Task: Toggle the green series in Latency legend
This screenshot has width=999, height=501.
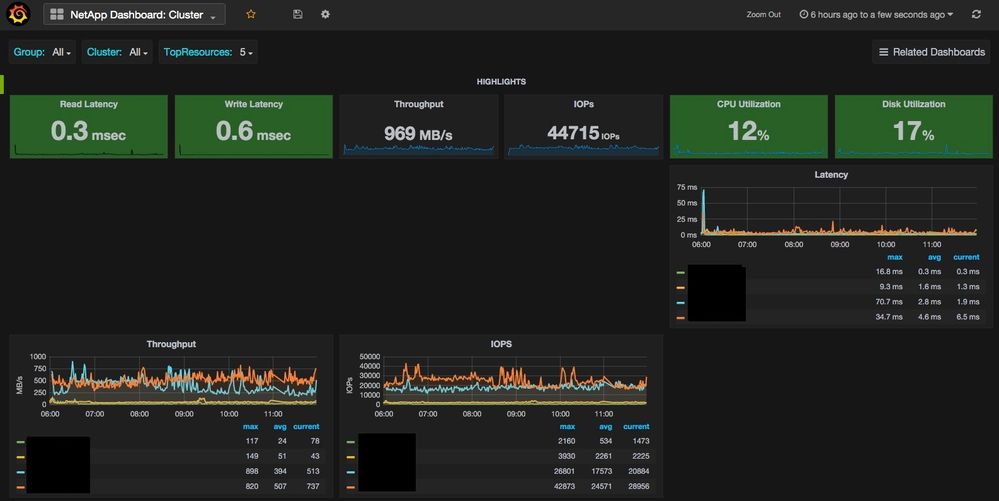Action: 680,272
